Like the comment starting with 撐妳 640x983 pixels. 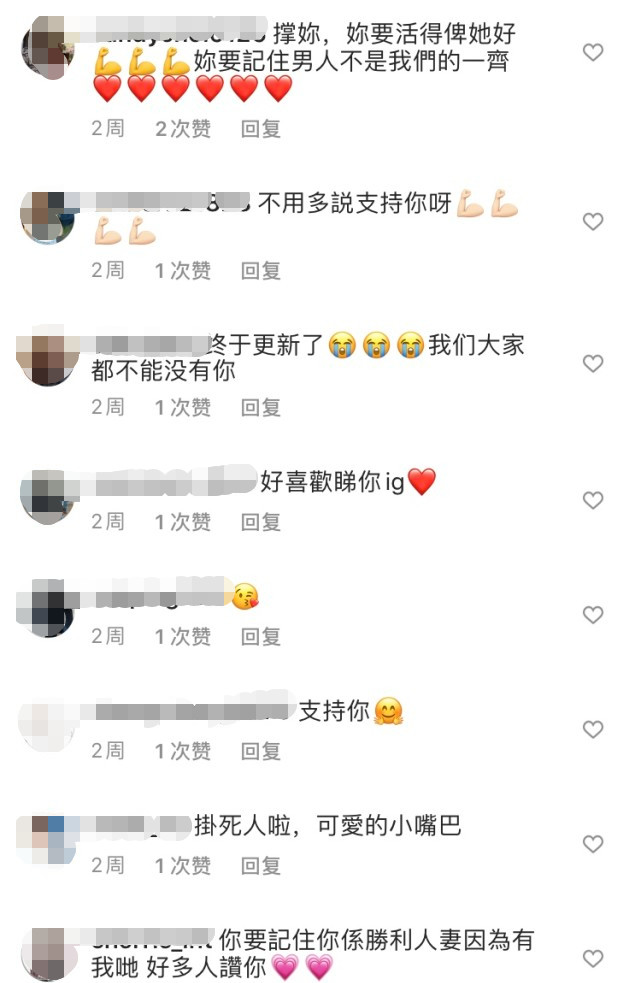pos(592,52)
